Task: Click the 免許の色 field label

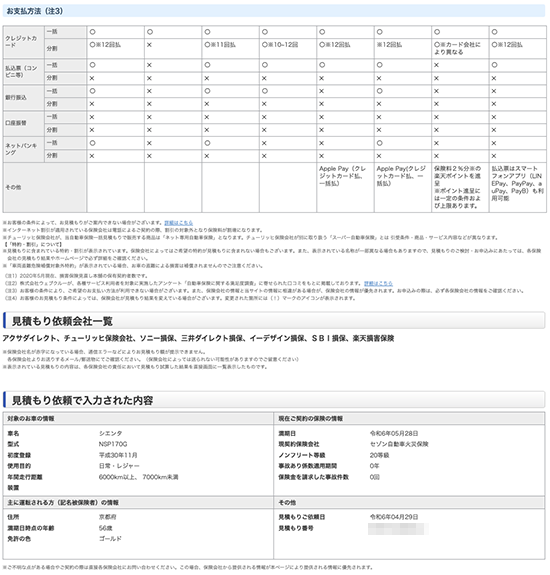Action: tap(19, 539)
